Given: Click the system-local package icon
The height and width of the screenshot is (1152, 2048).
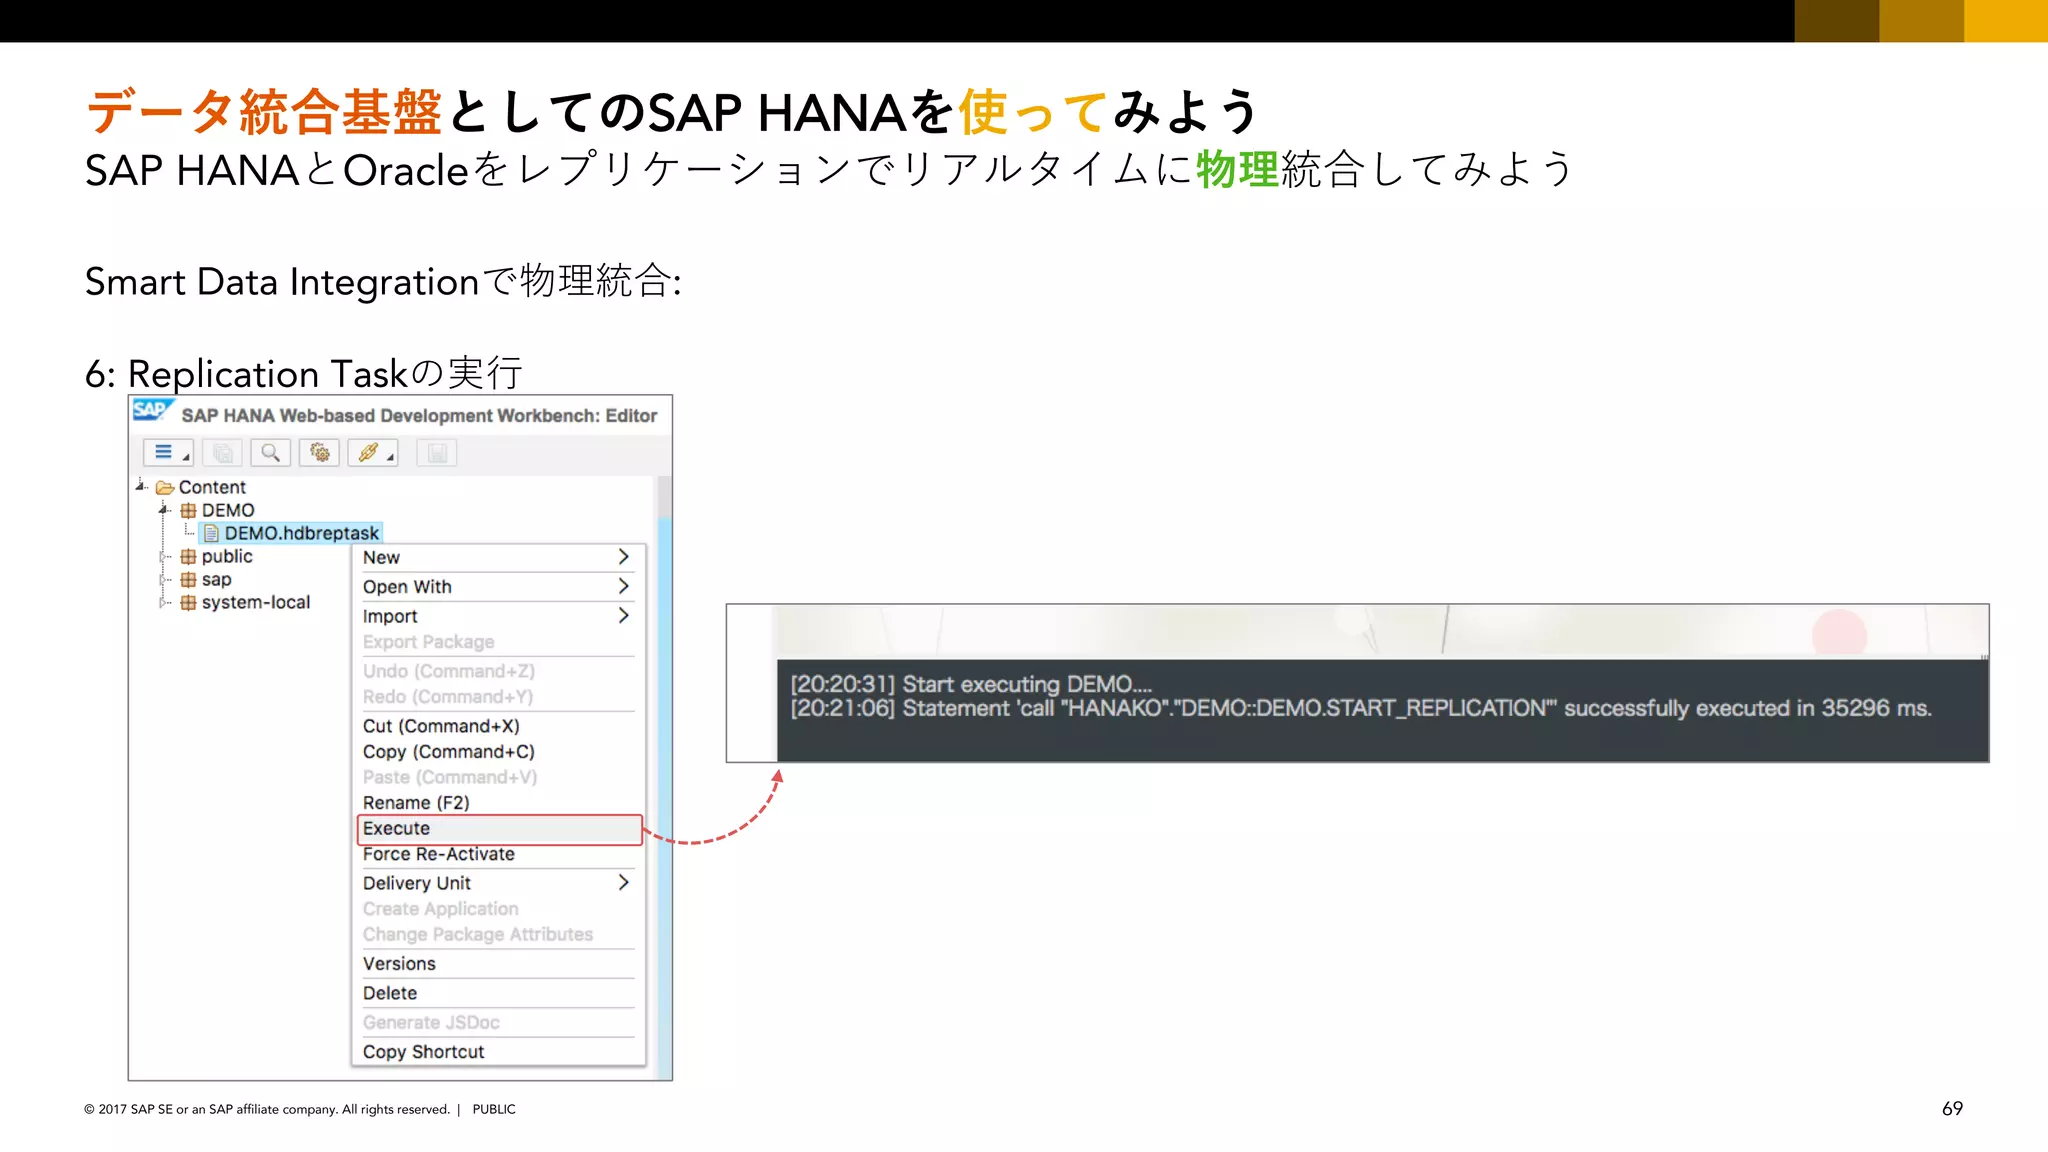Looking at the screenshot, I should click(x=188, y=603).
